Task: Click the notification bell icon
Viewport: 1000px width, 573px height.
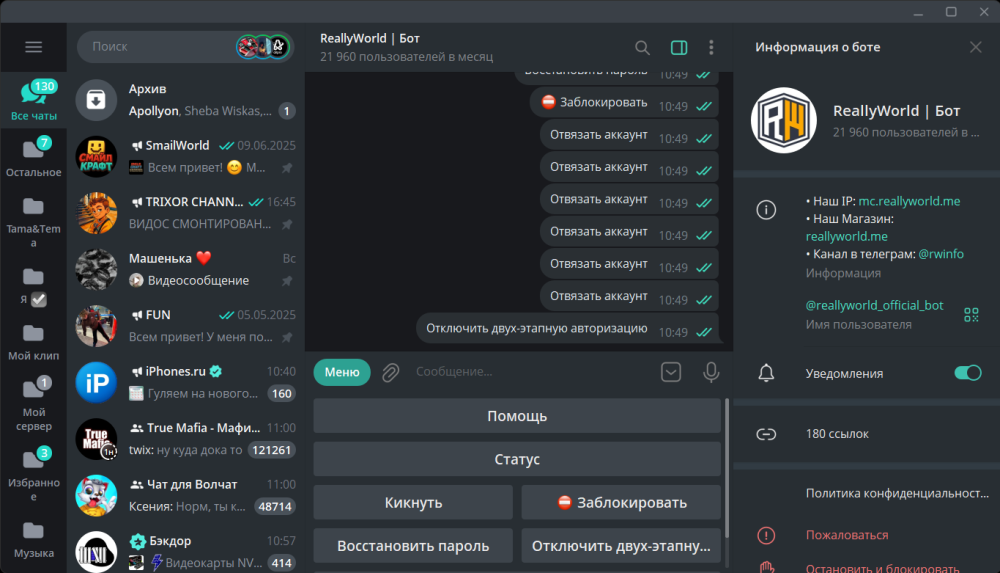Action: tap(766, 373)
